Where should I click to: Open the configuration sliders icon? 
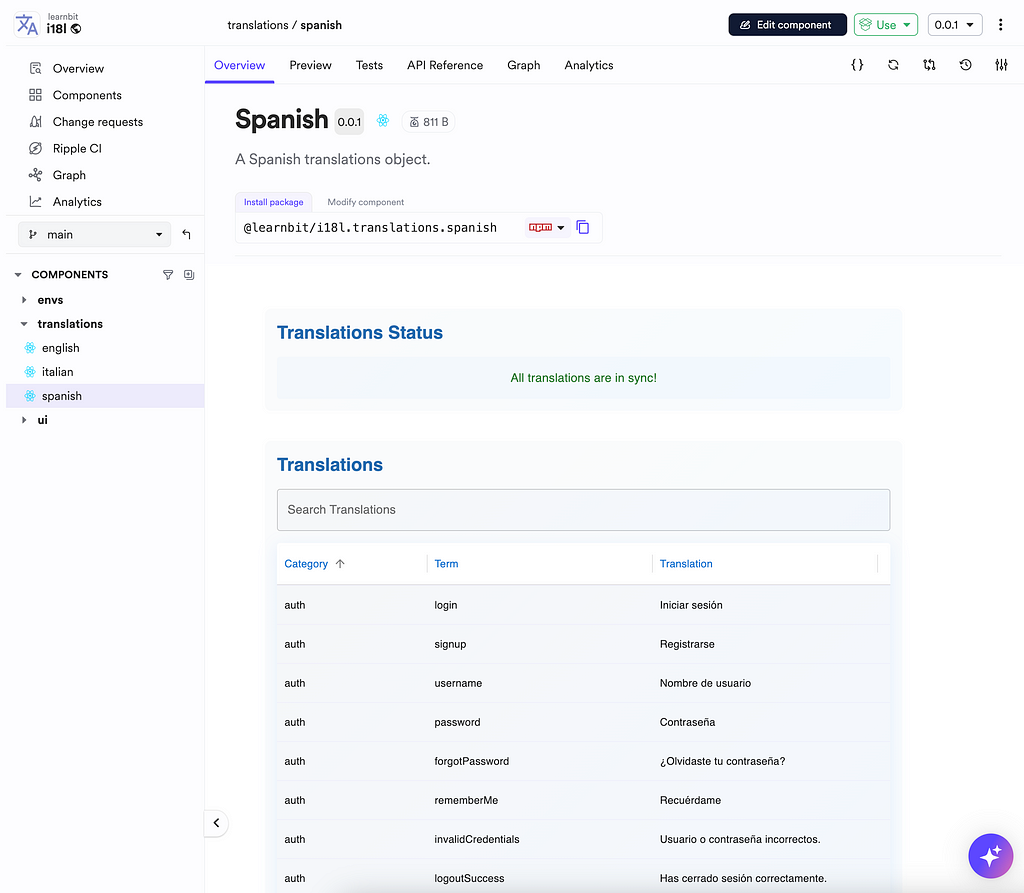point(1001,65)
